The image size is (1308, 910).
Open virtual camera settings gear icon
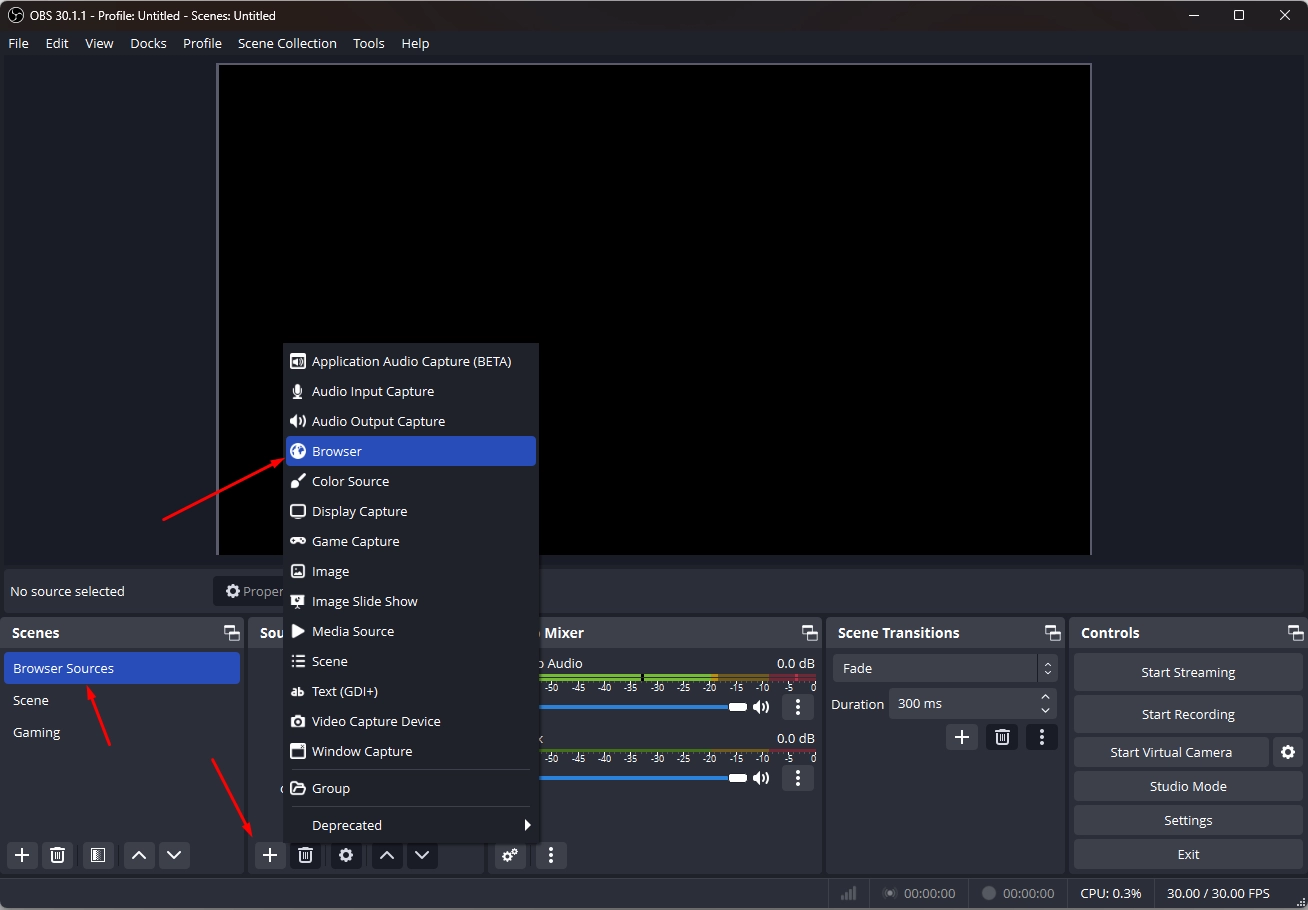[1288, 752]
